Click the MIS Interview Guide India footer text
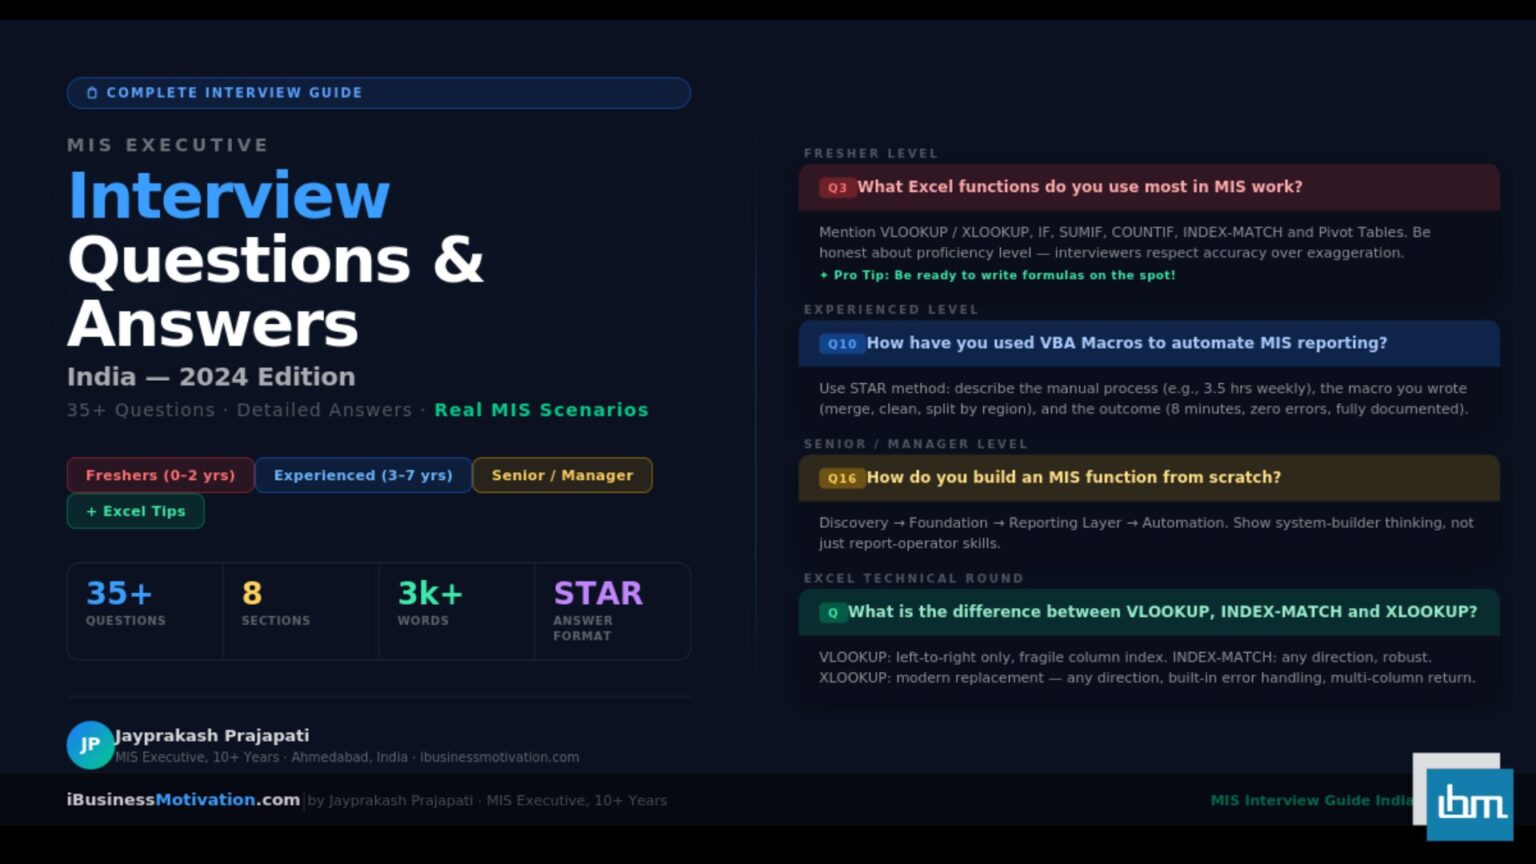 point(1310,800)
